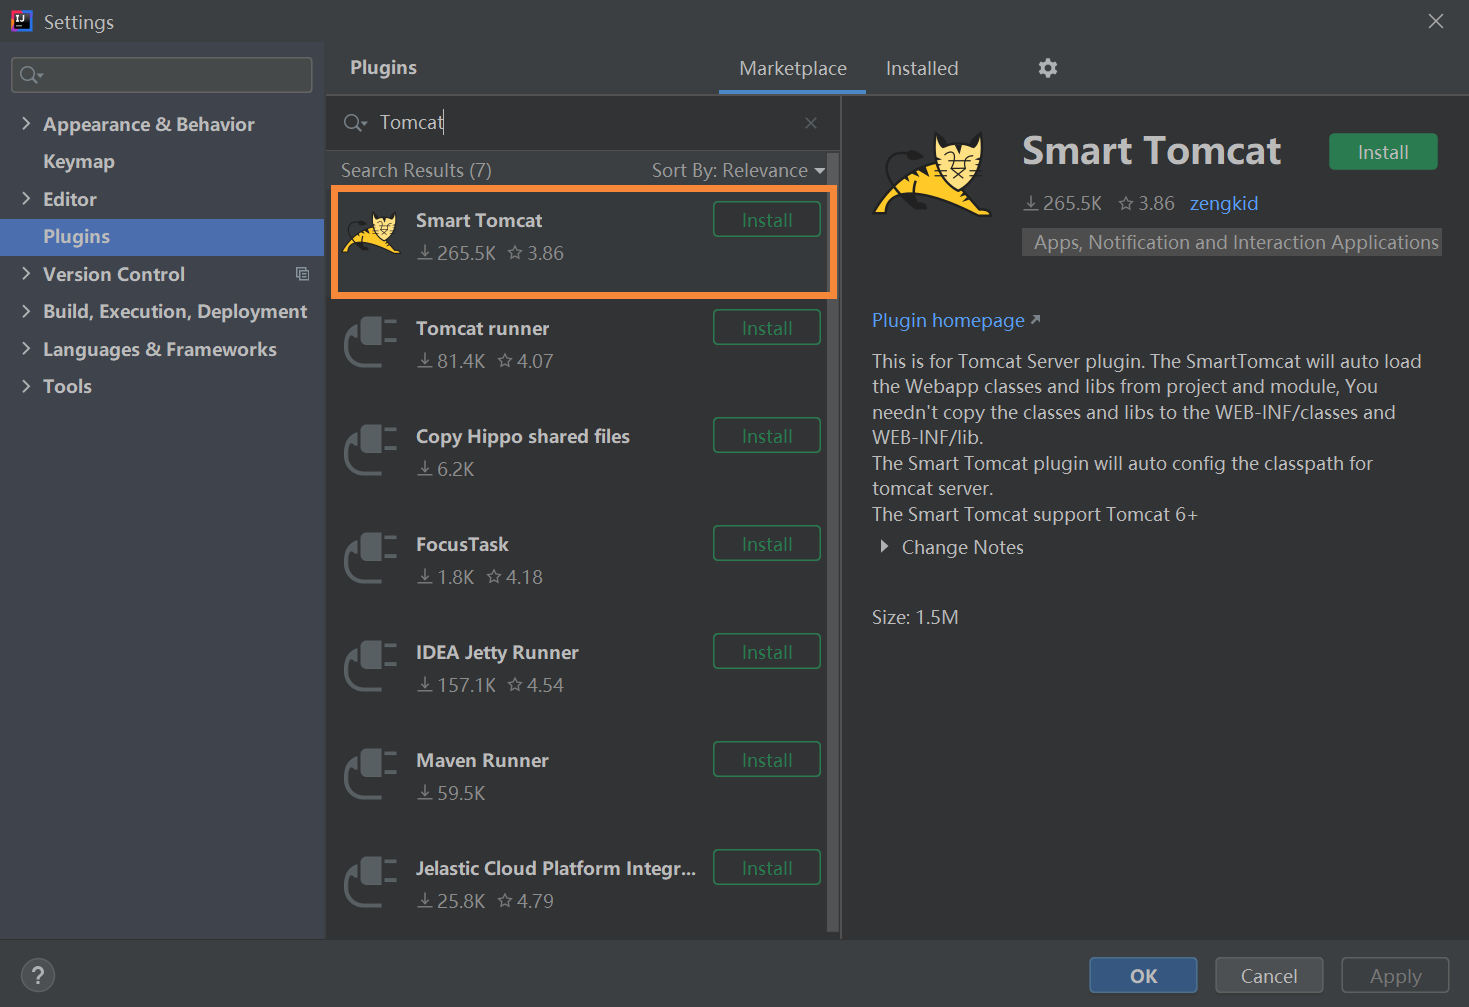Click the Apps, Notification and Interaction tag

1232,242
